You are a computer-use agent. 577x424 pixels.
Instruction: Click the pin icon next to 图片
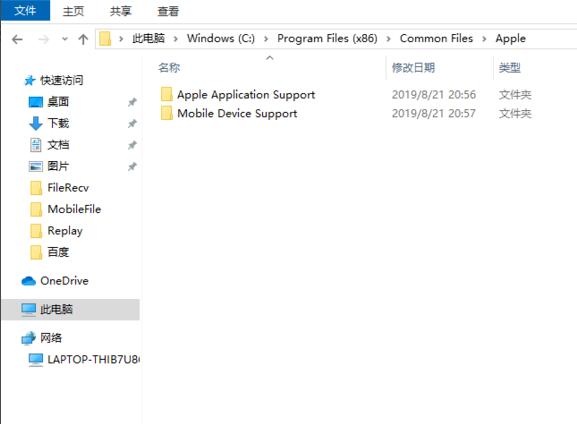pos(132,166)
